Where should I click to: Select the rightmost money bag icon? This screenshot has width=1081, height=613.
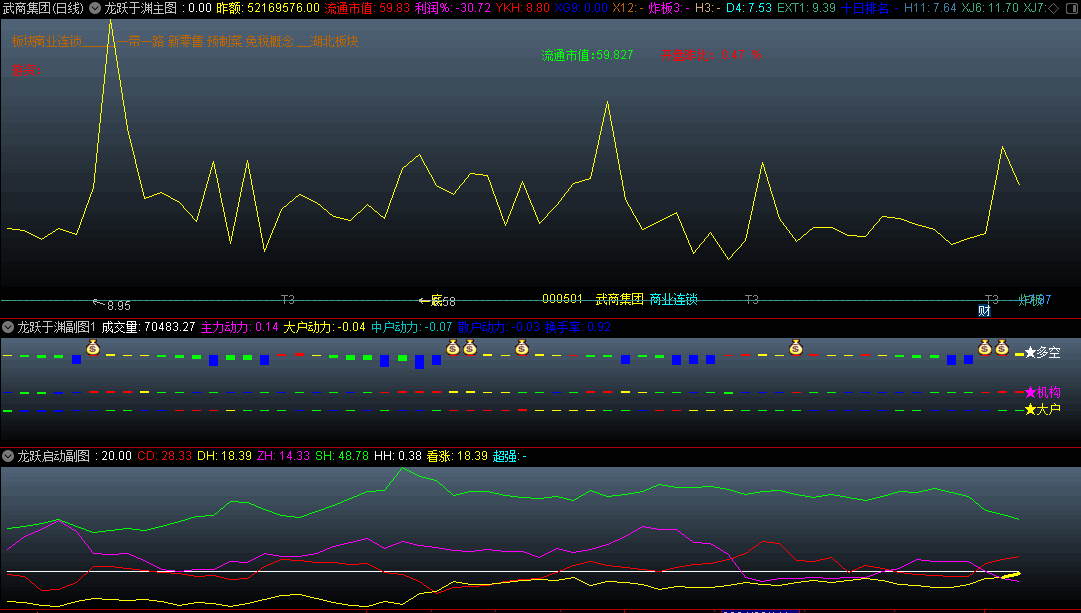pos(1001,348)
